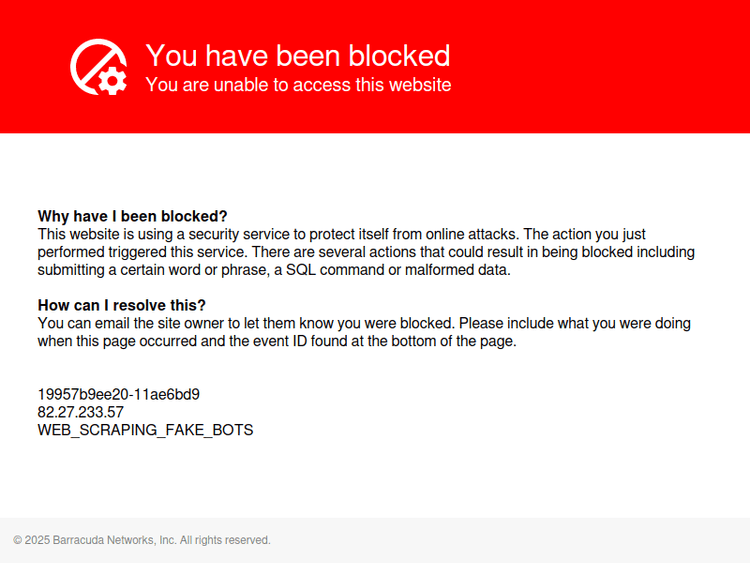Screen dimensions: 750x563
Task: Click the blocked gear icon in the banner
Action: tap(98, 67)
